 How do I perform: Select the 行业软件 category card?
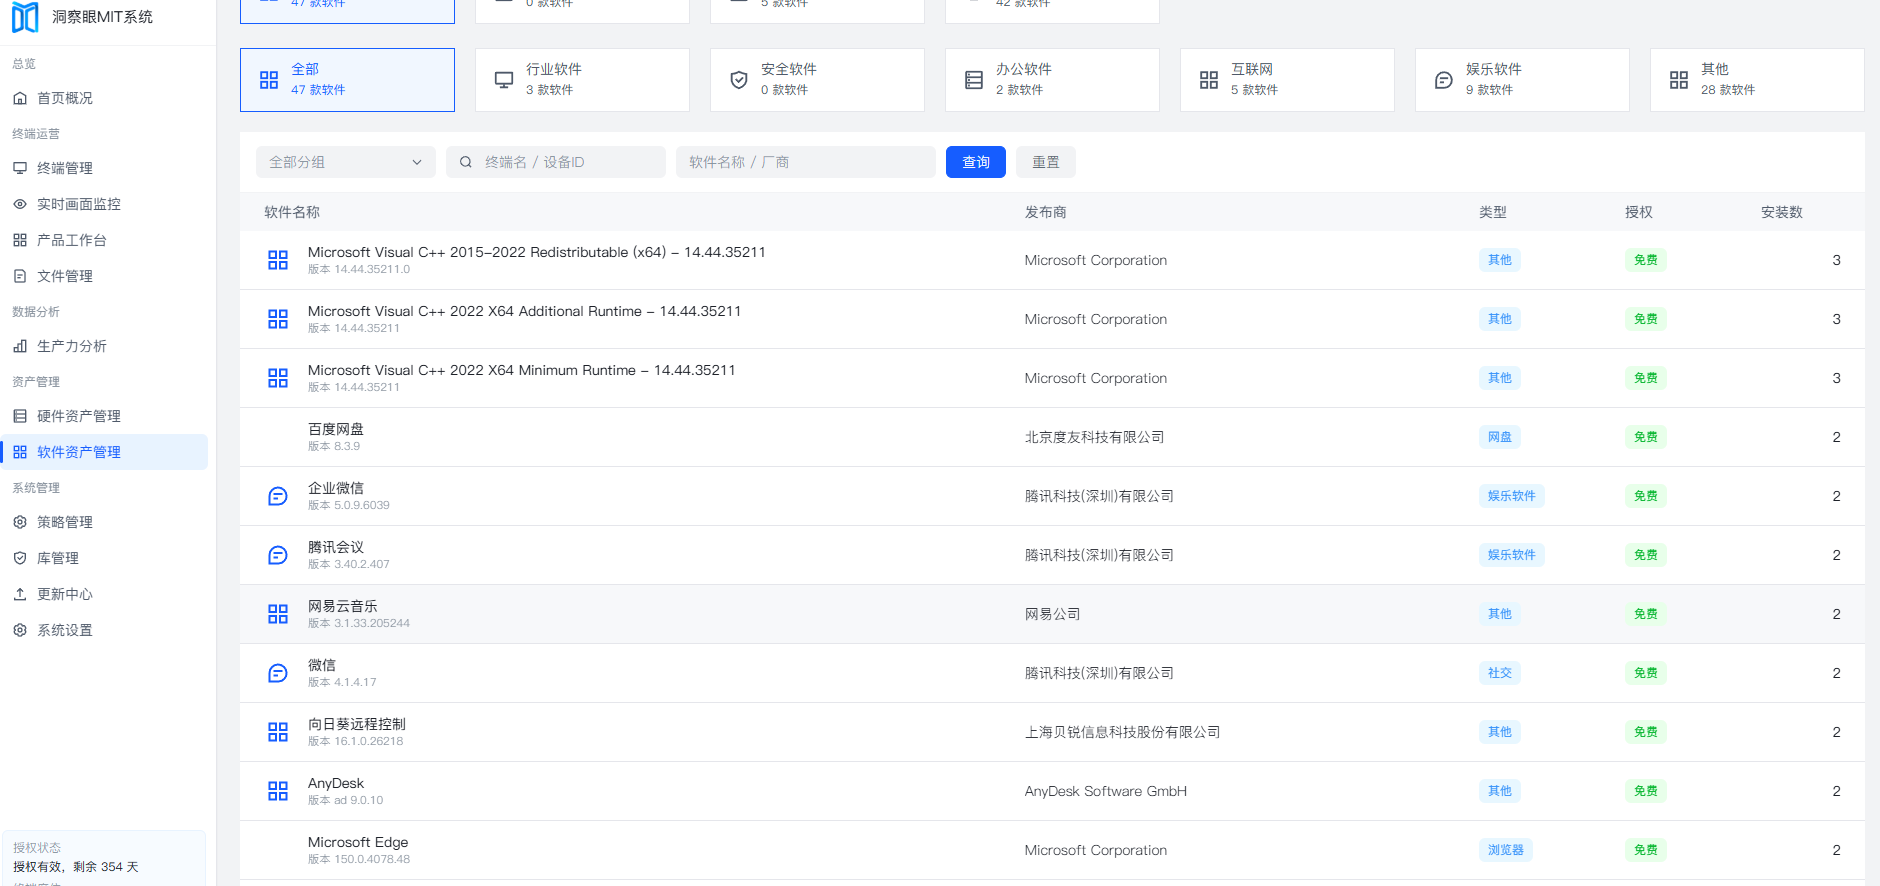[x=582, y=80]
